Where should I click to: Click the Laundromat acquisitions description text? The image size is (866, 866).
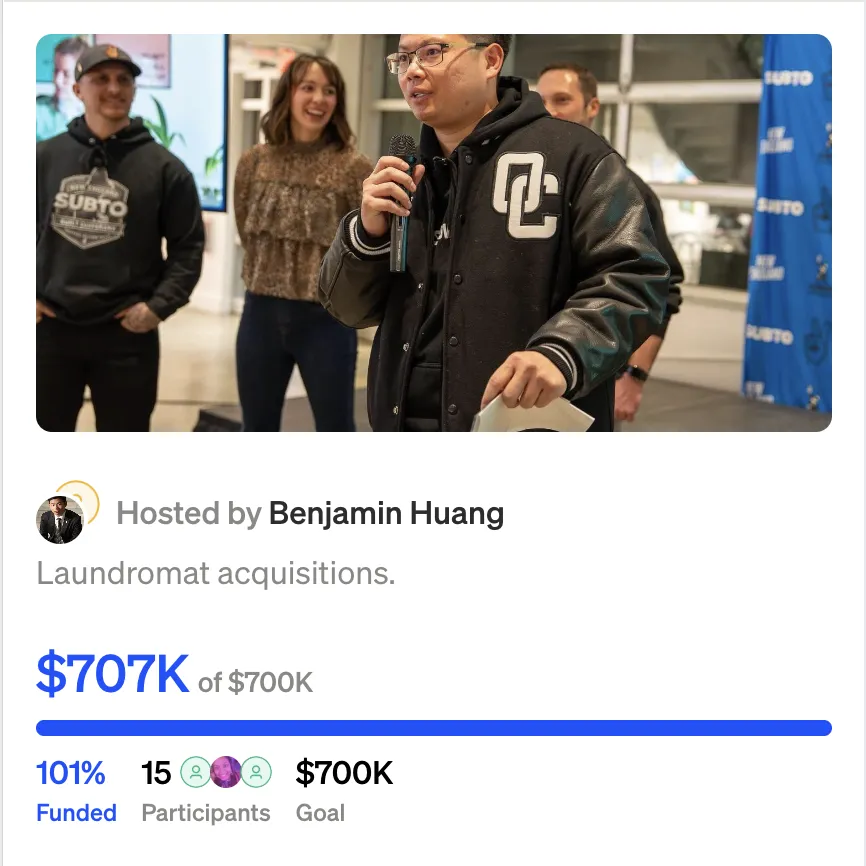(216, 573)
